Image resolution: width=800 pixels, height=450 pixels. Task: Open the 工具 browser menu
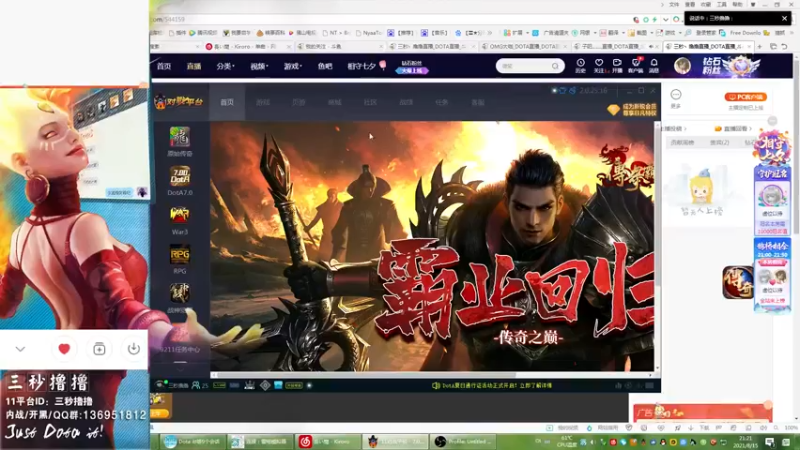pyautogui.click(x=721, y=5)
